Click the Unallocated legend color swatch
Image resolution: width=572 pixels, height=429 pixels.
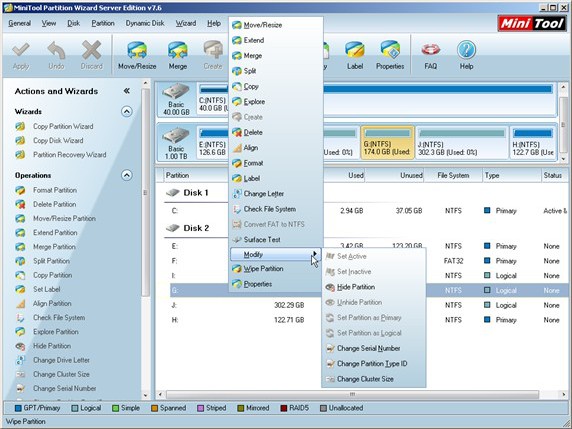pos(323,408)
